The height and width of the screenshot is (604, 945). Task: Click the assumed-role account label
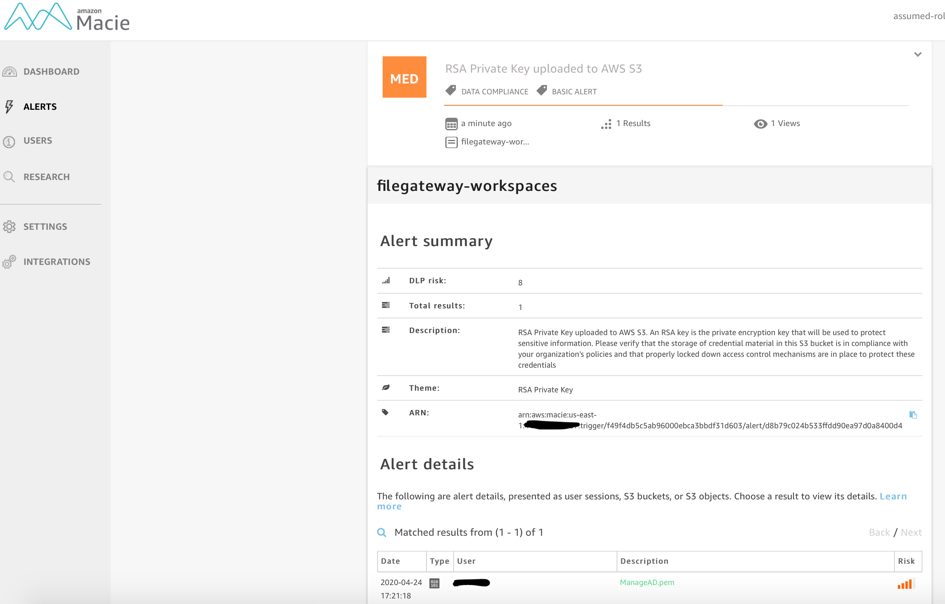coord(918,16)
